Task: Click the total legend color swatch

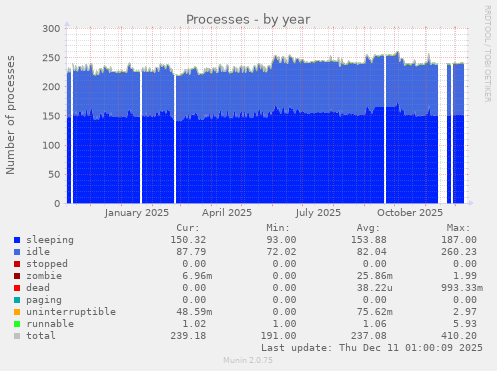Action: (x=17, y=336)
